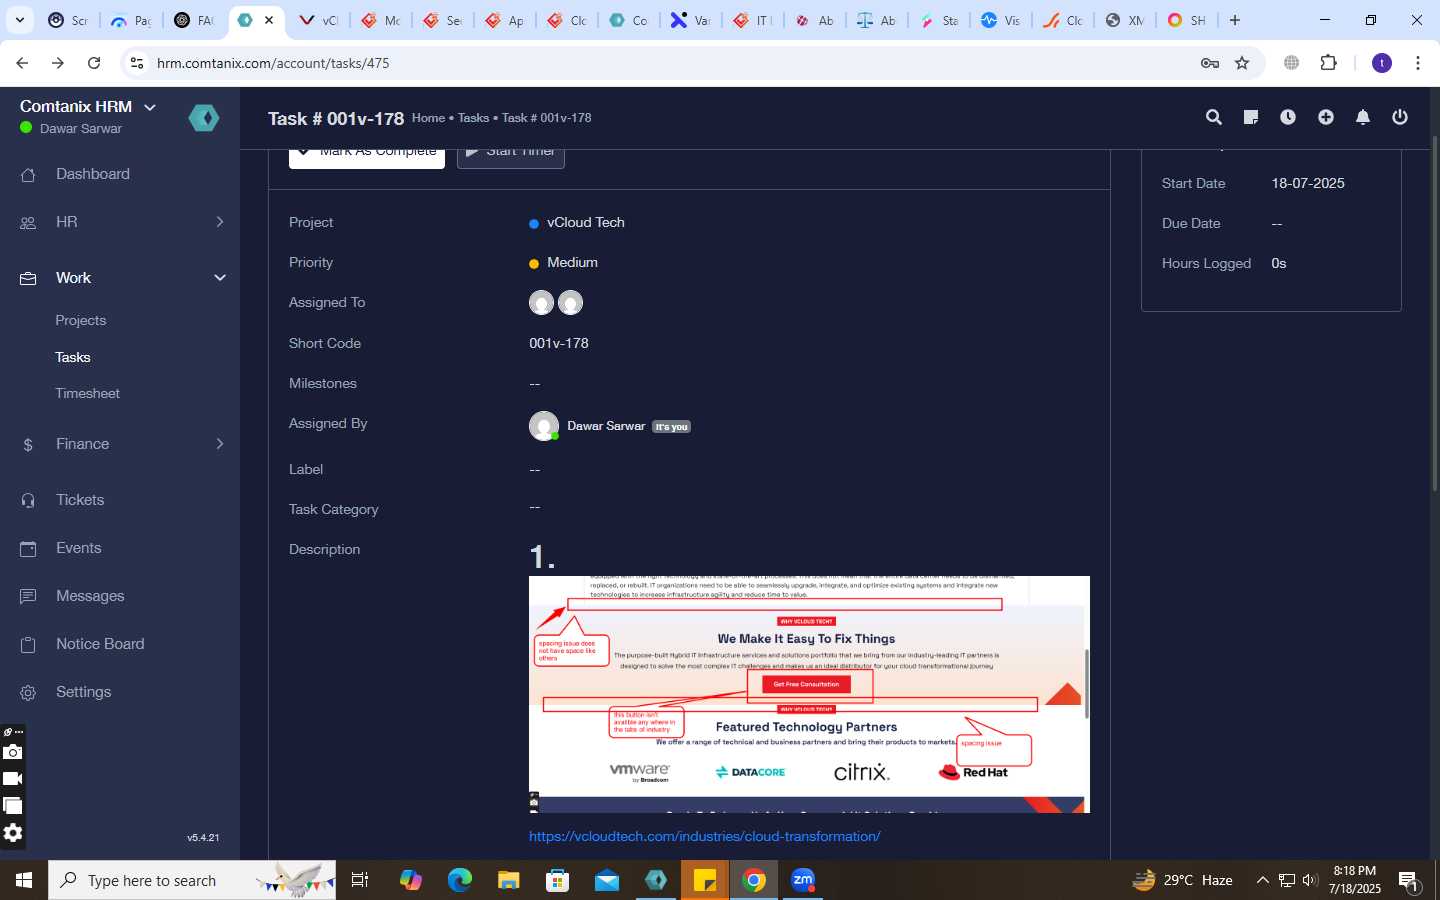Image resolution: width=1440 pixels, height=900 pixels.
Task: Open Task View in the taskbar
Action: (360, 880)
